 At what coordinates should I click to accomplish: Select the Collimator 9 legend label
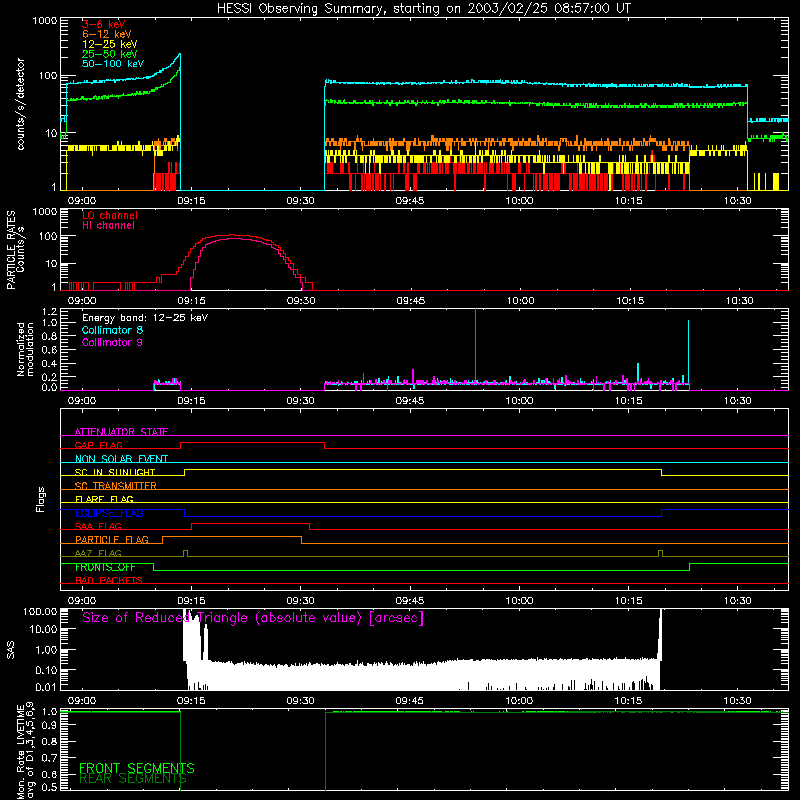coord(112,342)
